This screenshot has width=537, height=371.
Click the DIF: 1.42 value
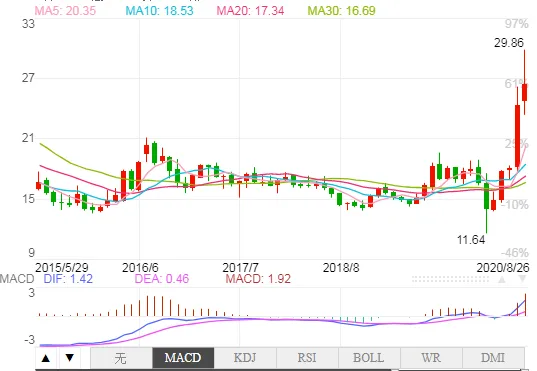tap(68, 279)
